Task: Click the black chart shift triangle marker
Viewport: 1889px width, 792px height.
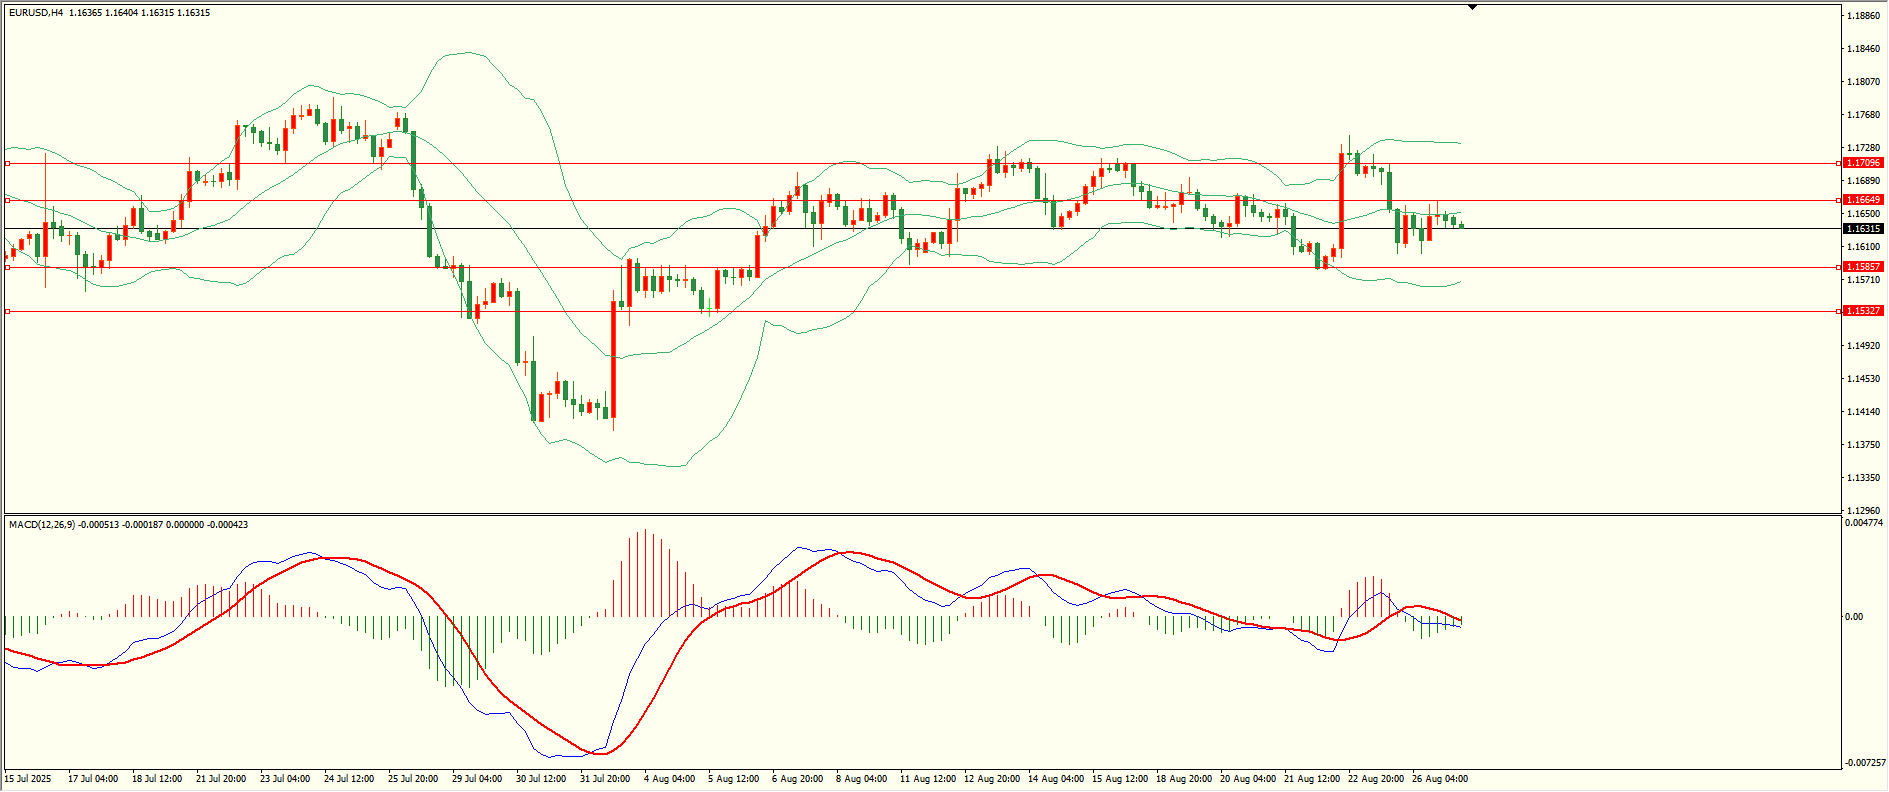Action: (x=1472, y=8)
